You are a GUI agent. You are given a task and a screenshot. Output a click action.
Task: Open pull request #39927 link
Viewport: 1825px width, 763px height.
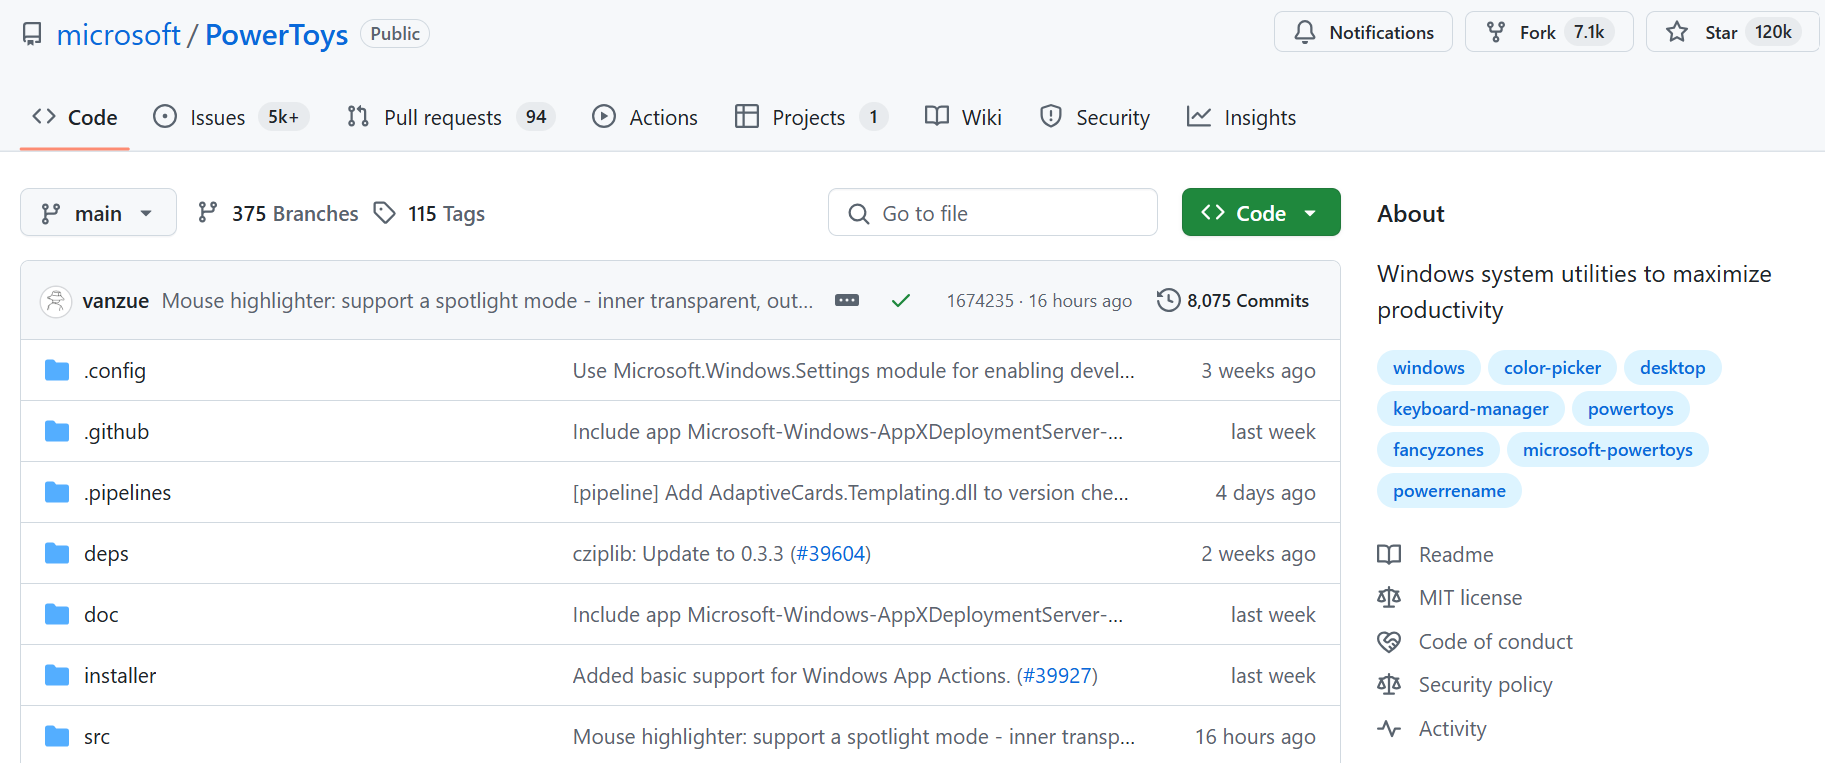point(1057,676)
